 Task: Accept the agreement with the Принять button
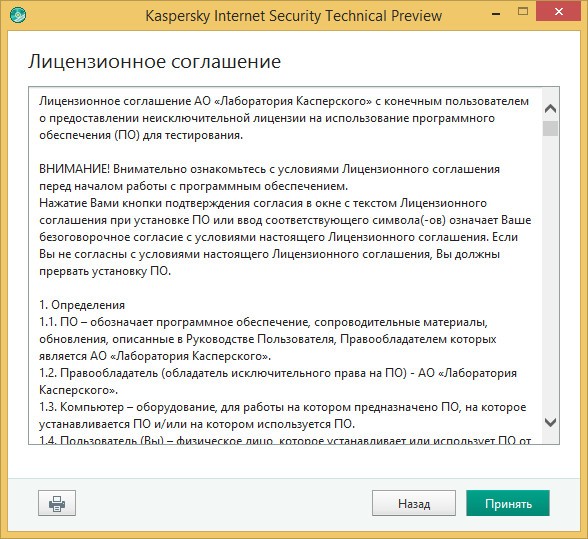point(508,503)
